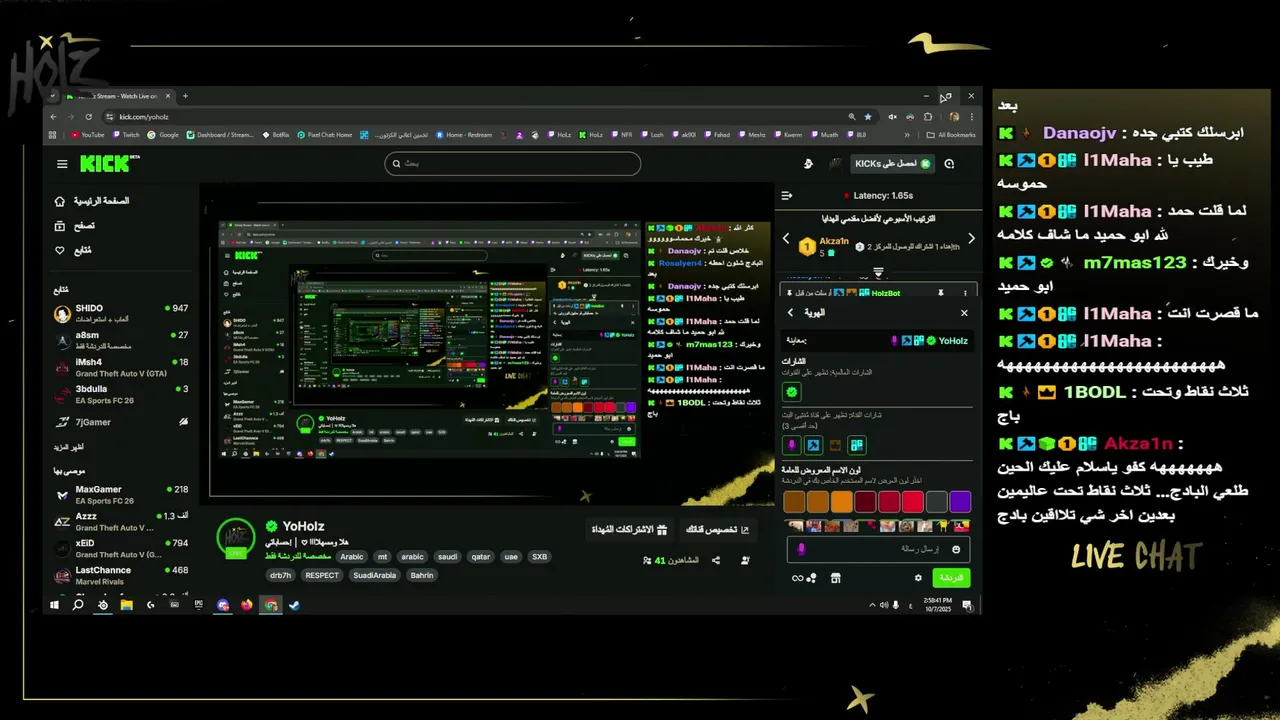Show hidden system tray icons chevron
This screenshot has height=720, width=1280.
[871, 605]
